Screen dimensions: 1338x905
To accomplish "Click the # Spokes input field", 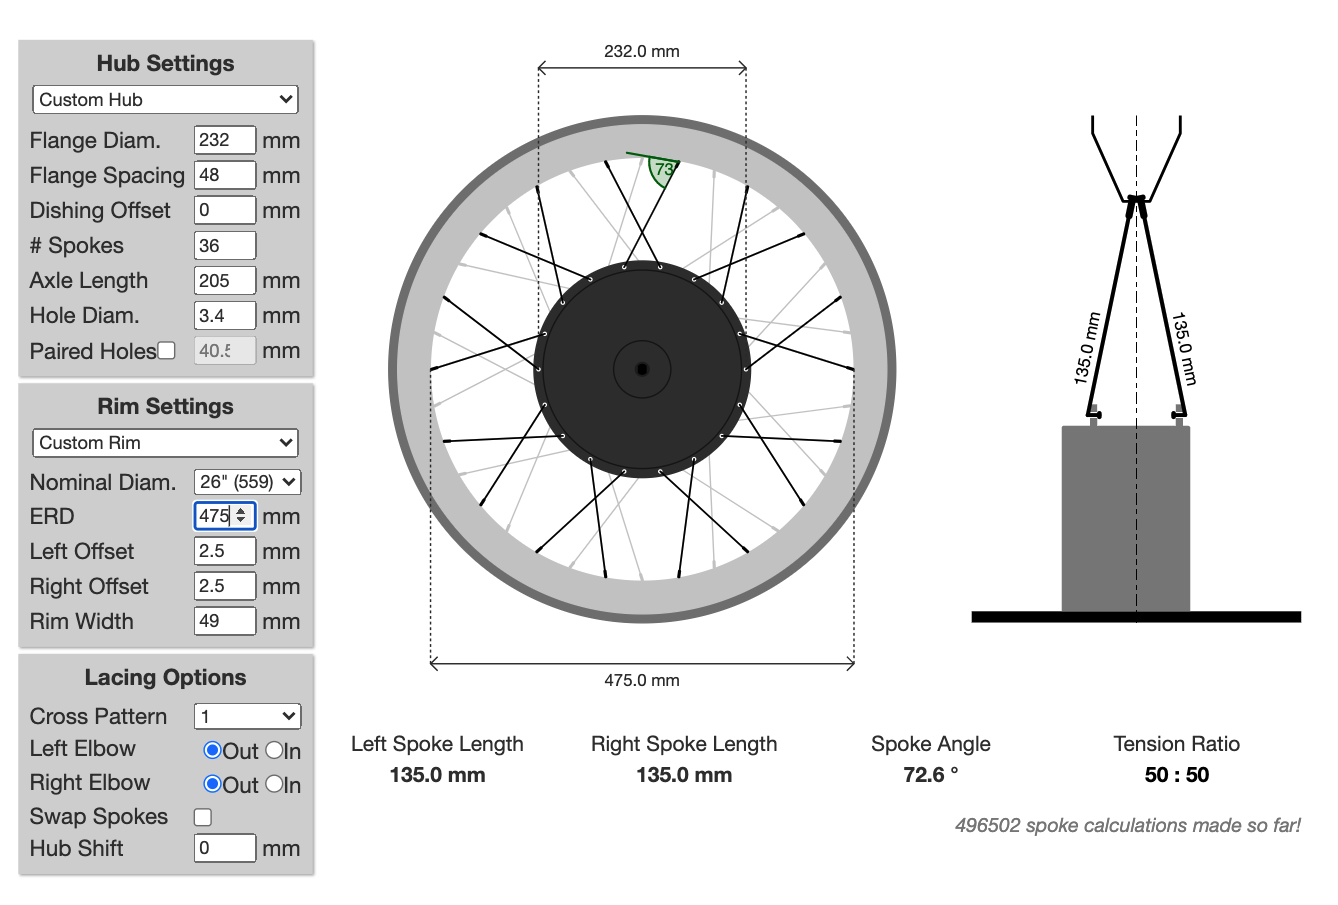I will pyautogui.click(x=225, y=245).
